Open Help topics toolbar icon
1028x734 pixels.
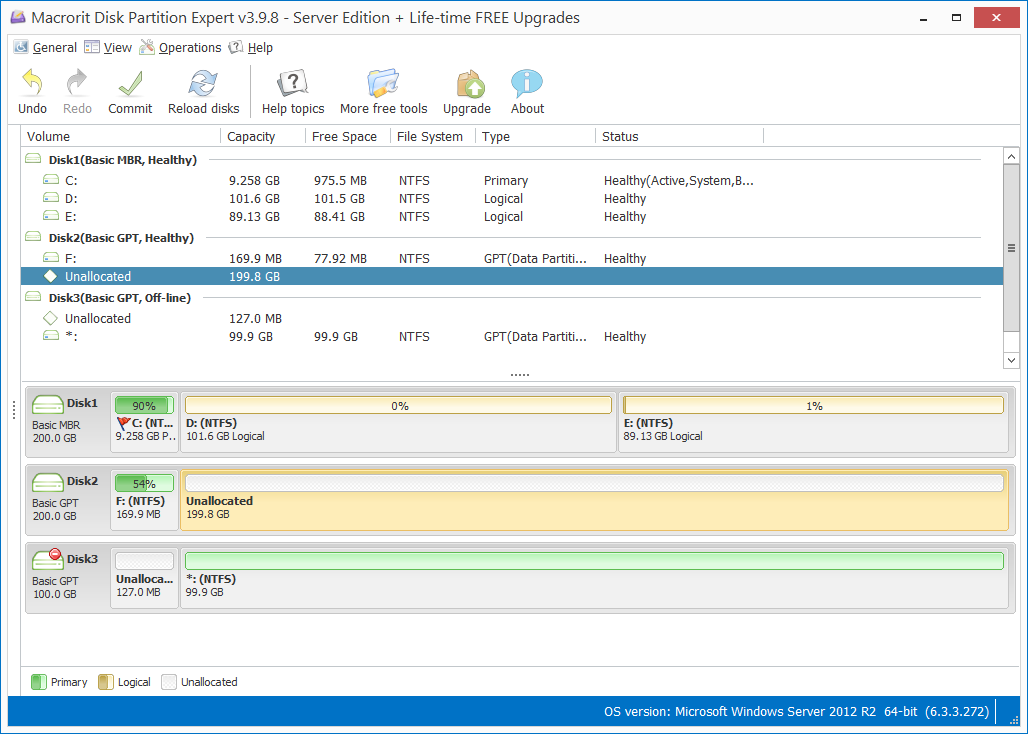293,83
